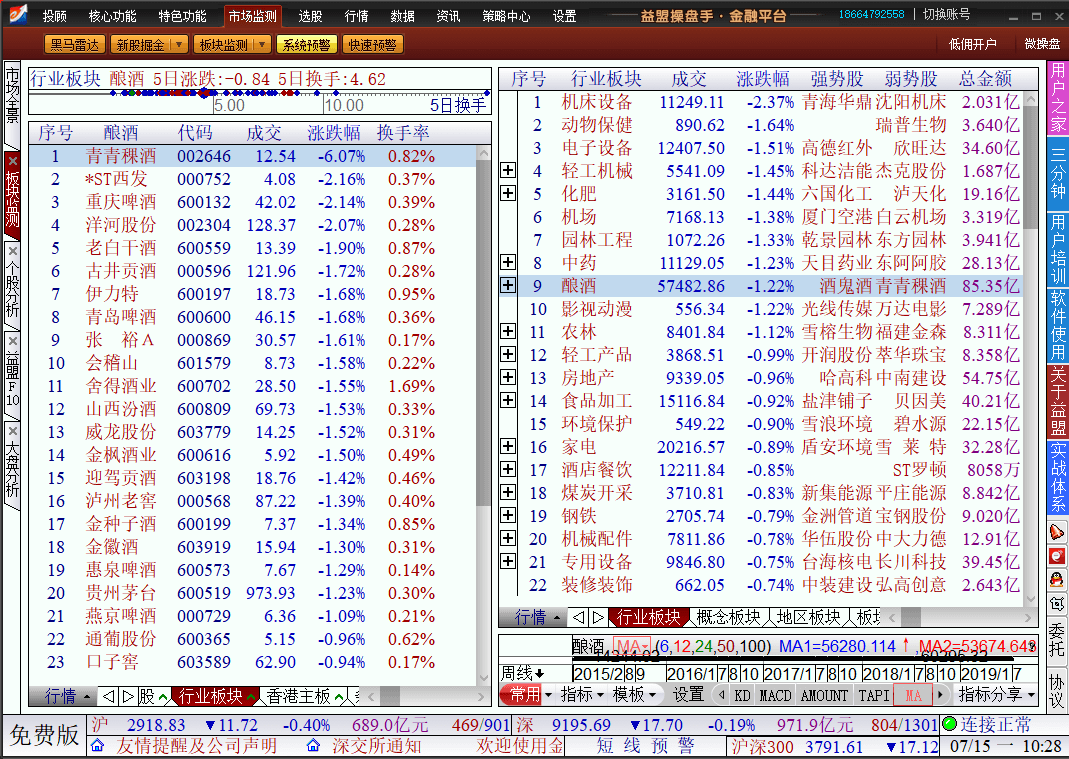
Task: Click the question mark icon on chart
Action: [x=1032, y=646]
